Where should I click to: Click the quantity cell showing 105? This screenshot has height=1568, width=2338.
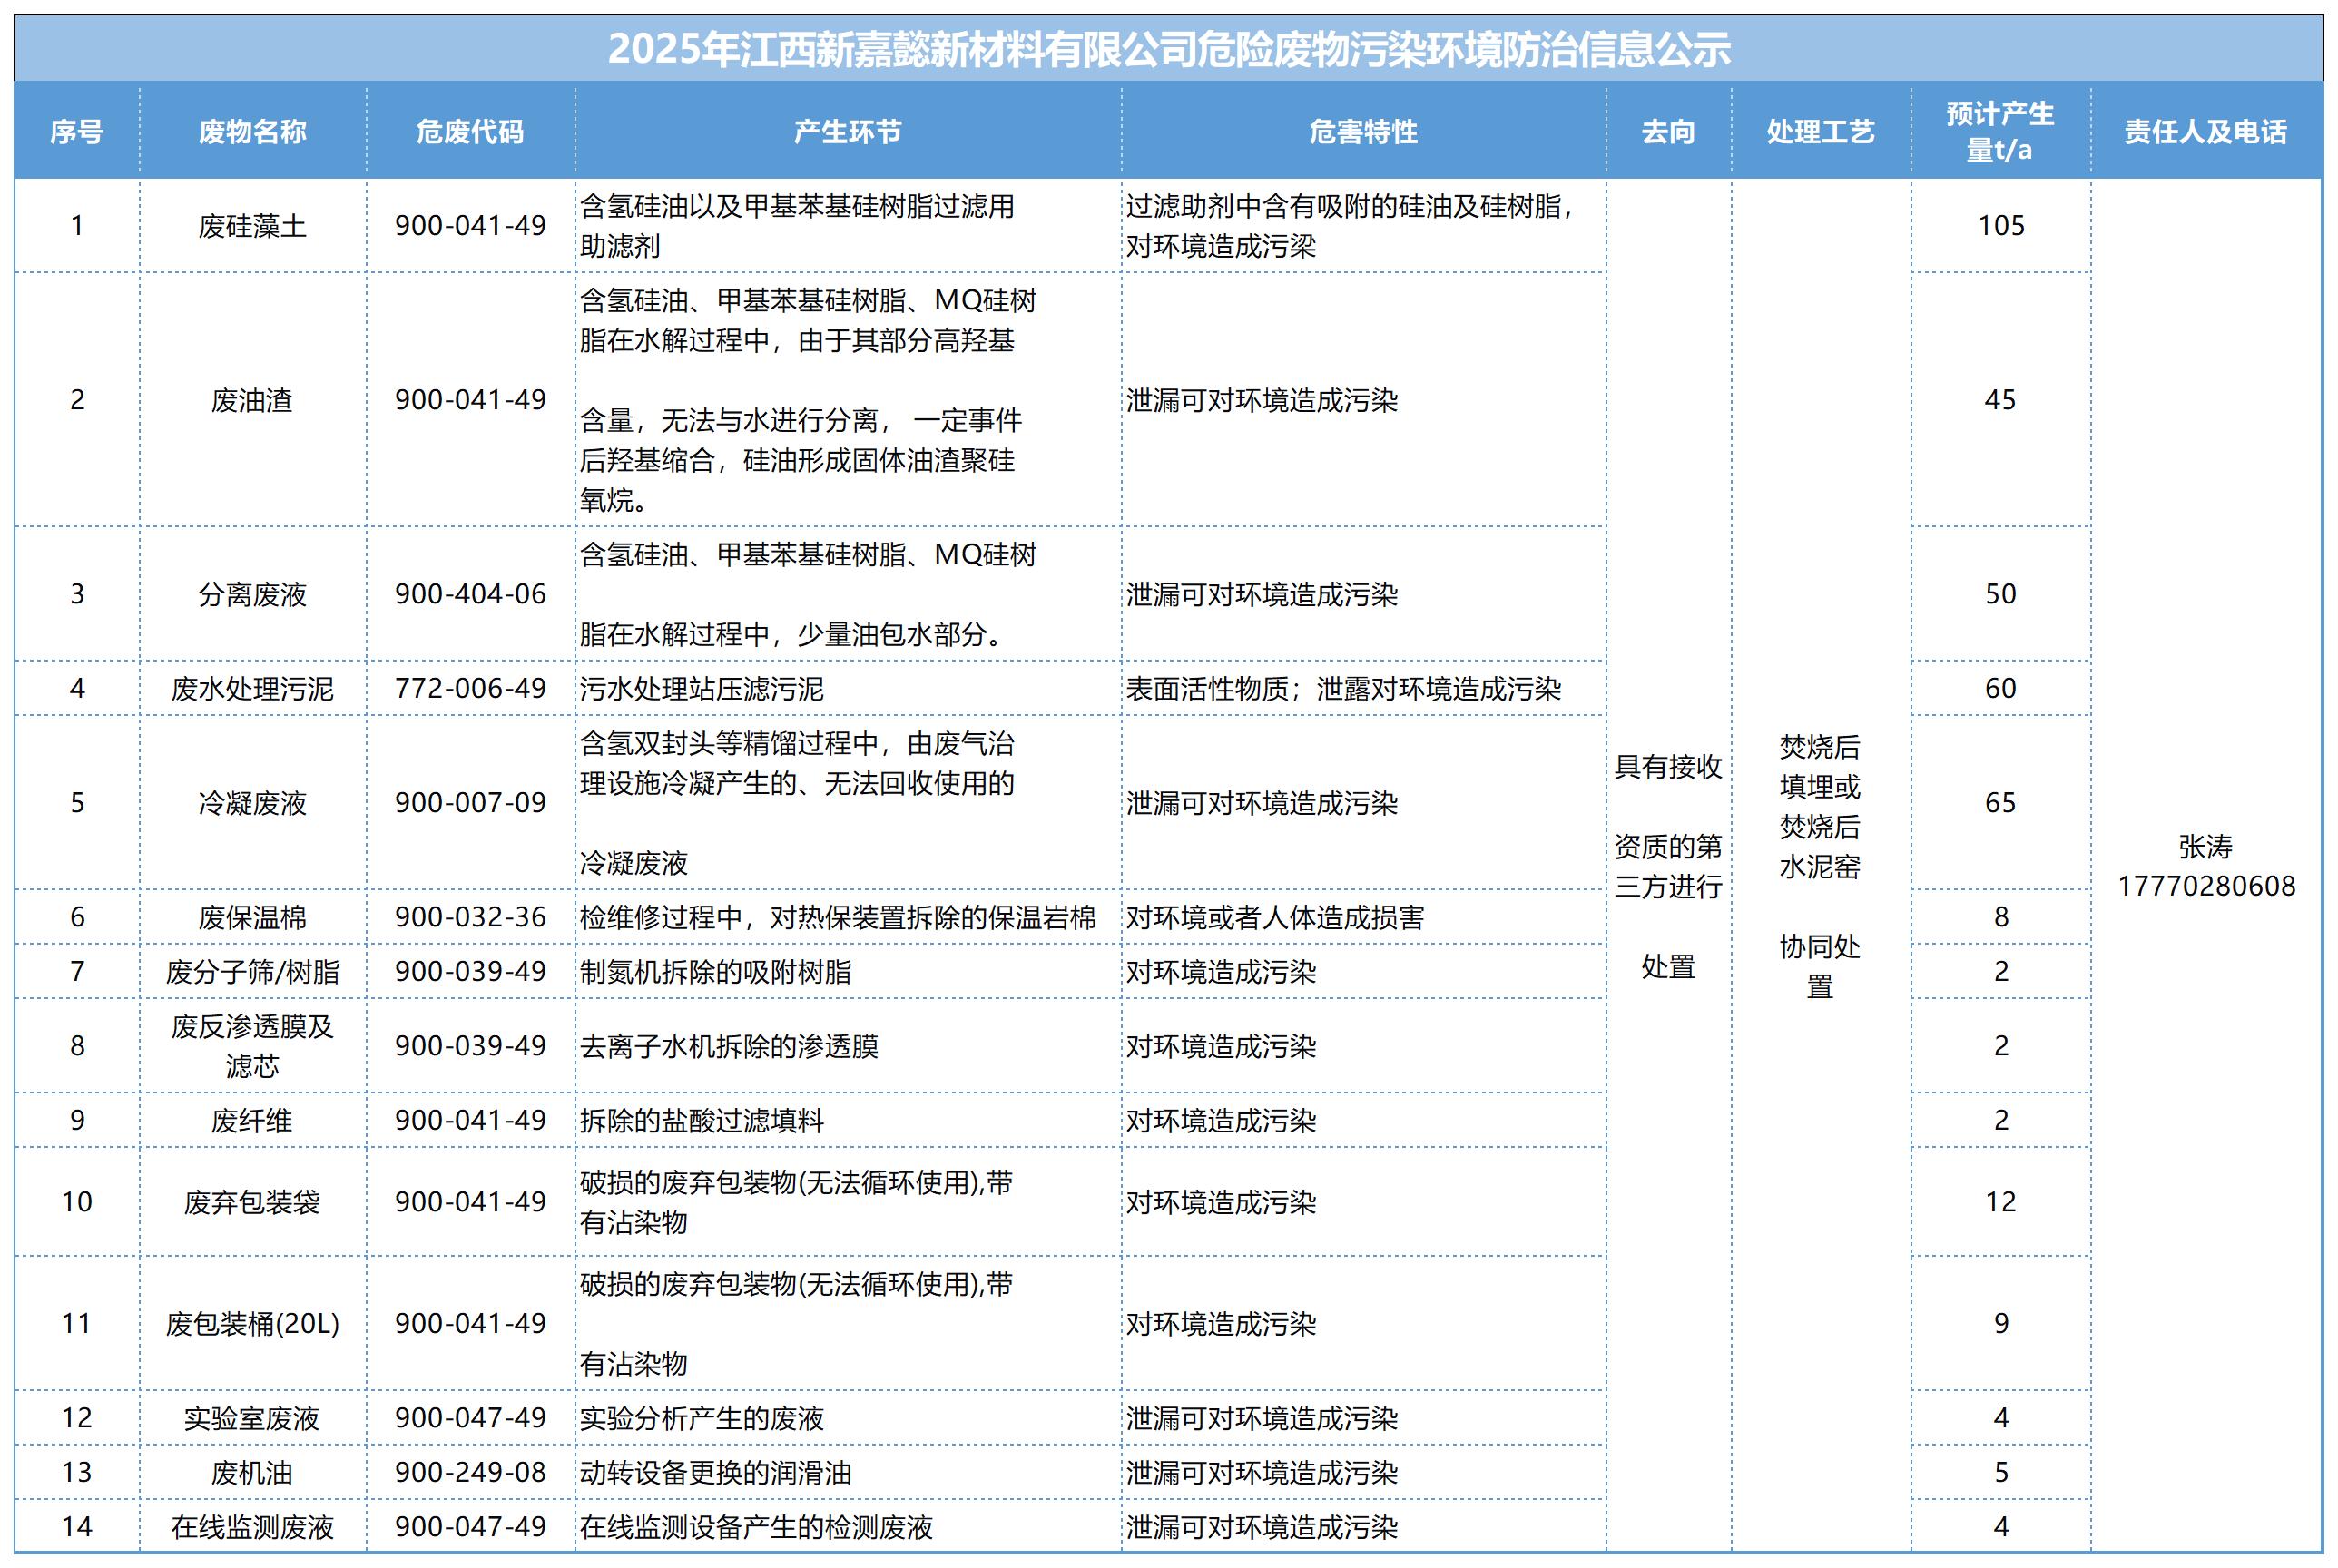coord(2000,226)
